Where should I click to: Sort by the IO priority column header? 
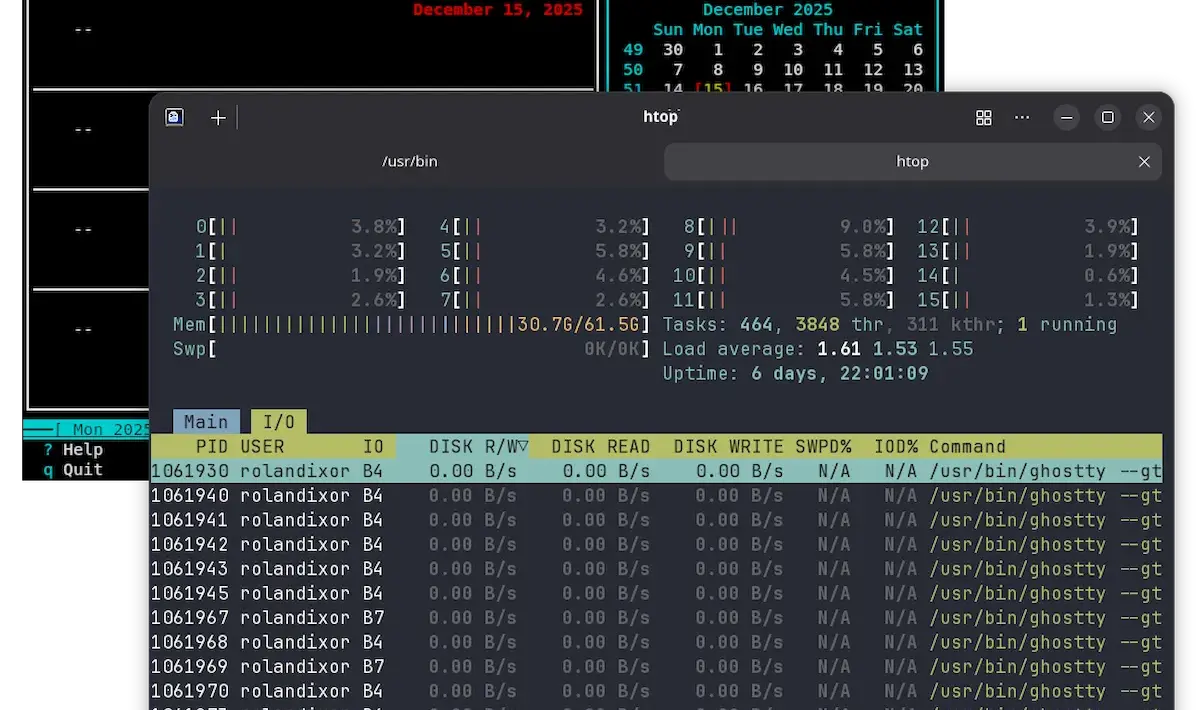click(x=374, y=447)
